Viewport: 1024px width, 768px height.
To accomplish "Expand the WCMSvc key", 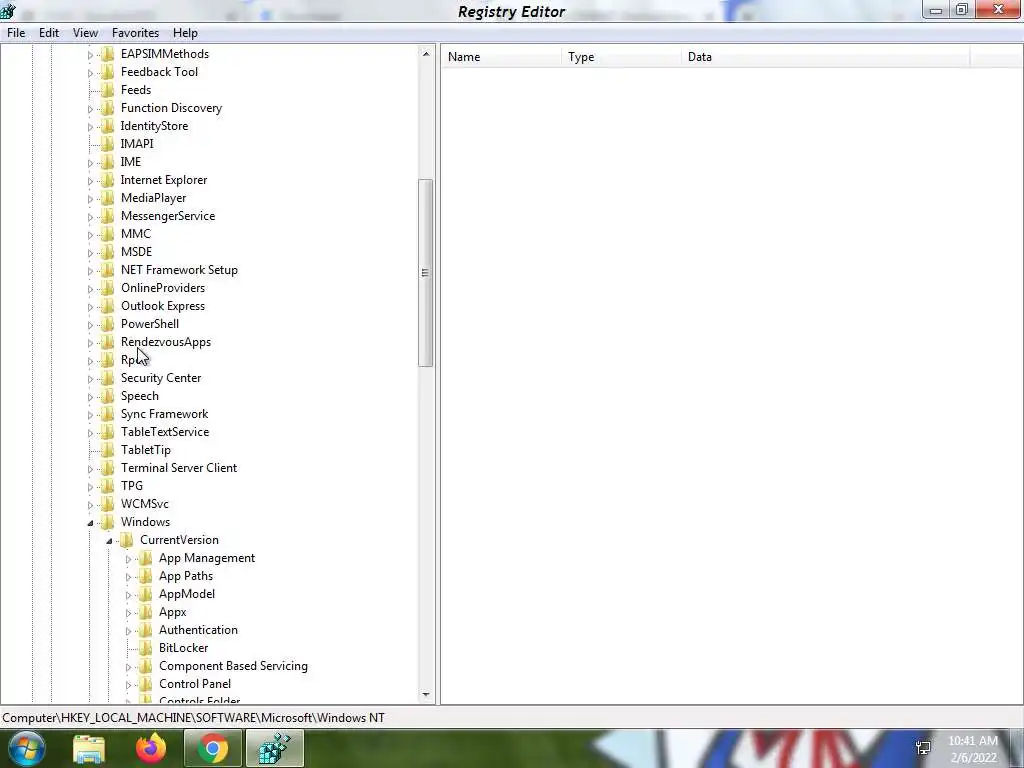I will (90, 504).
